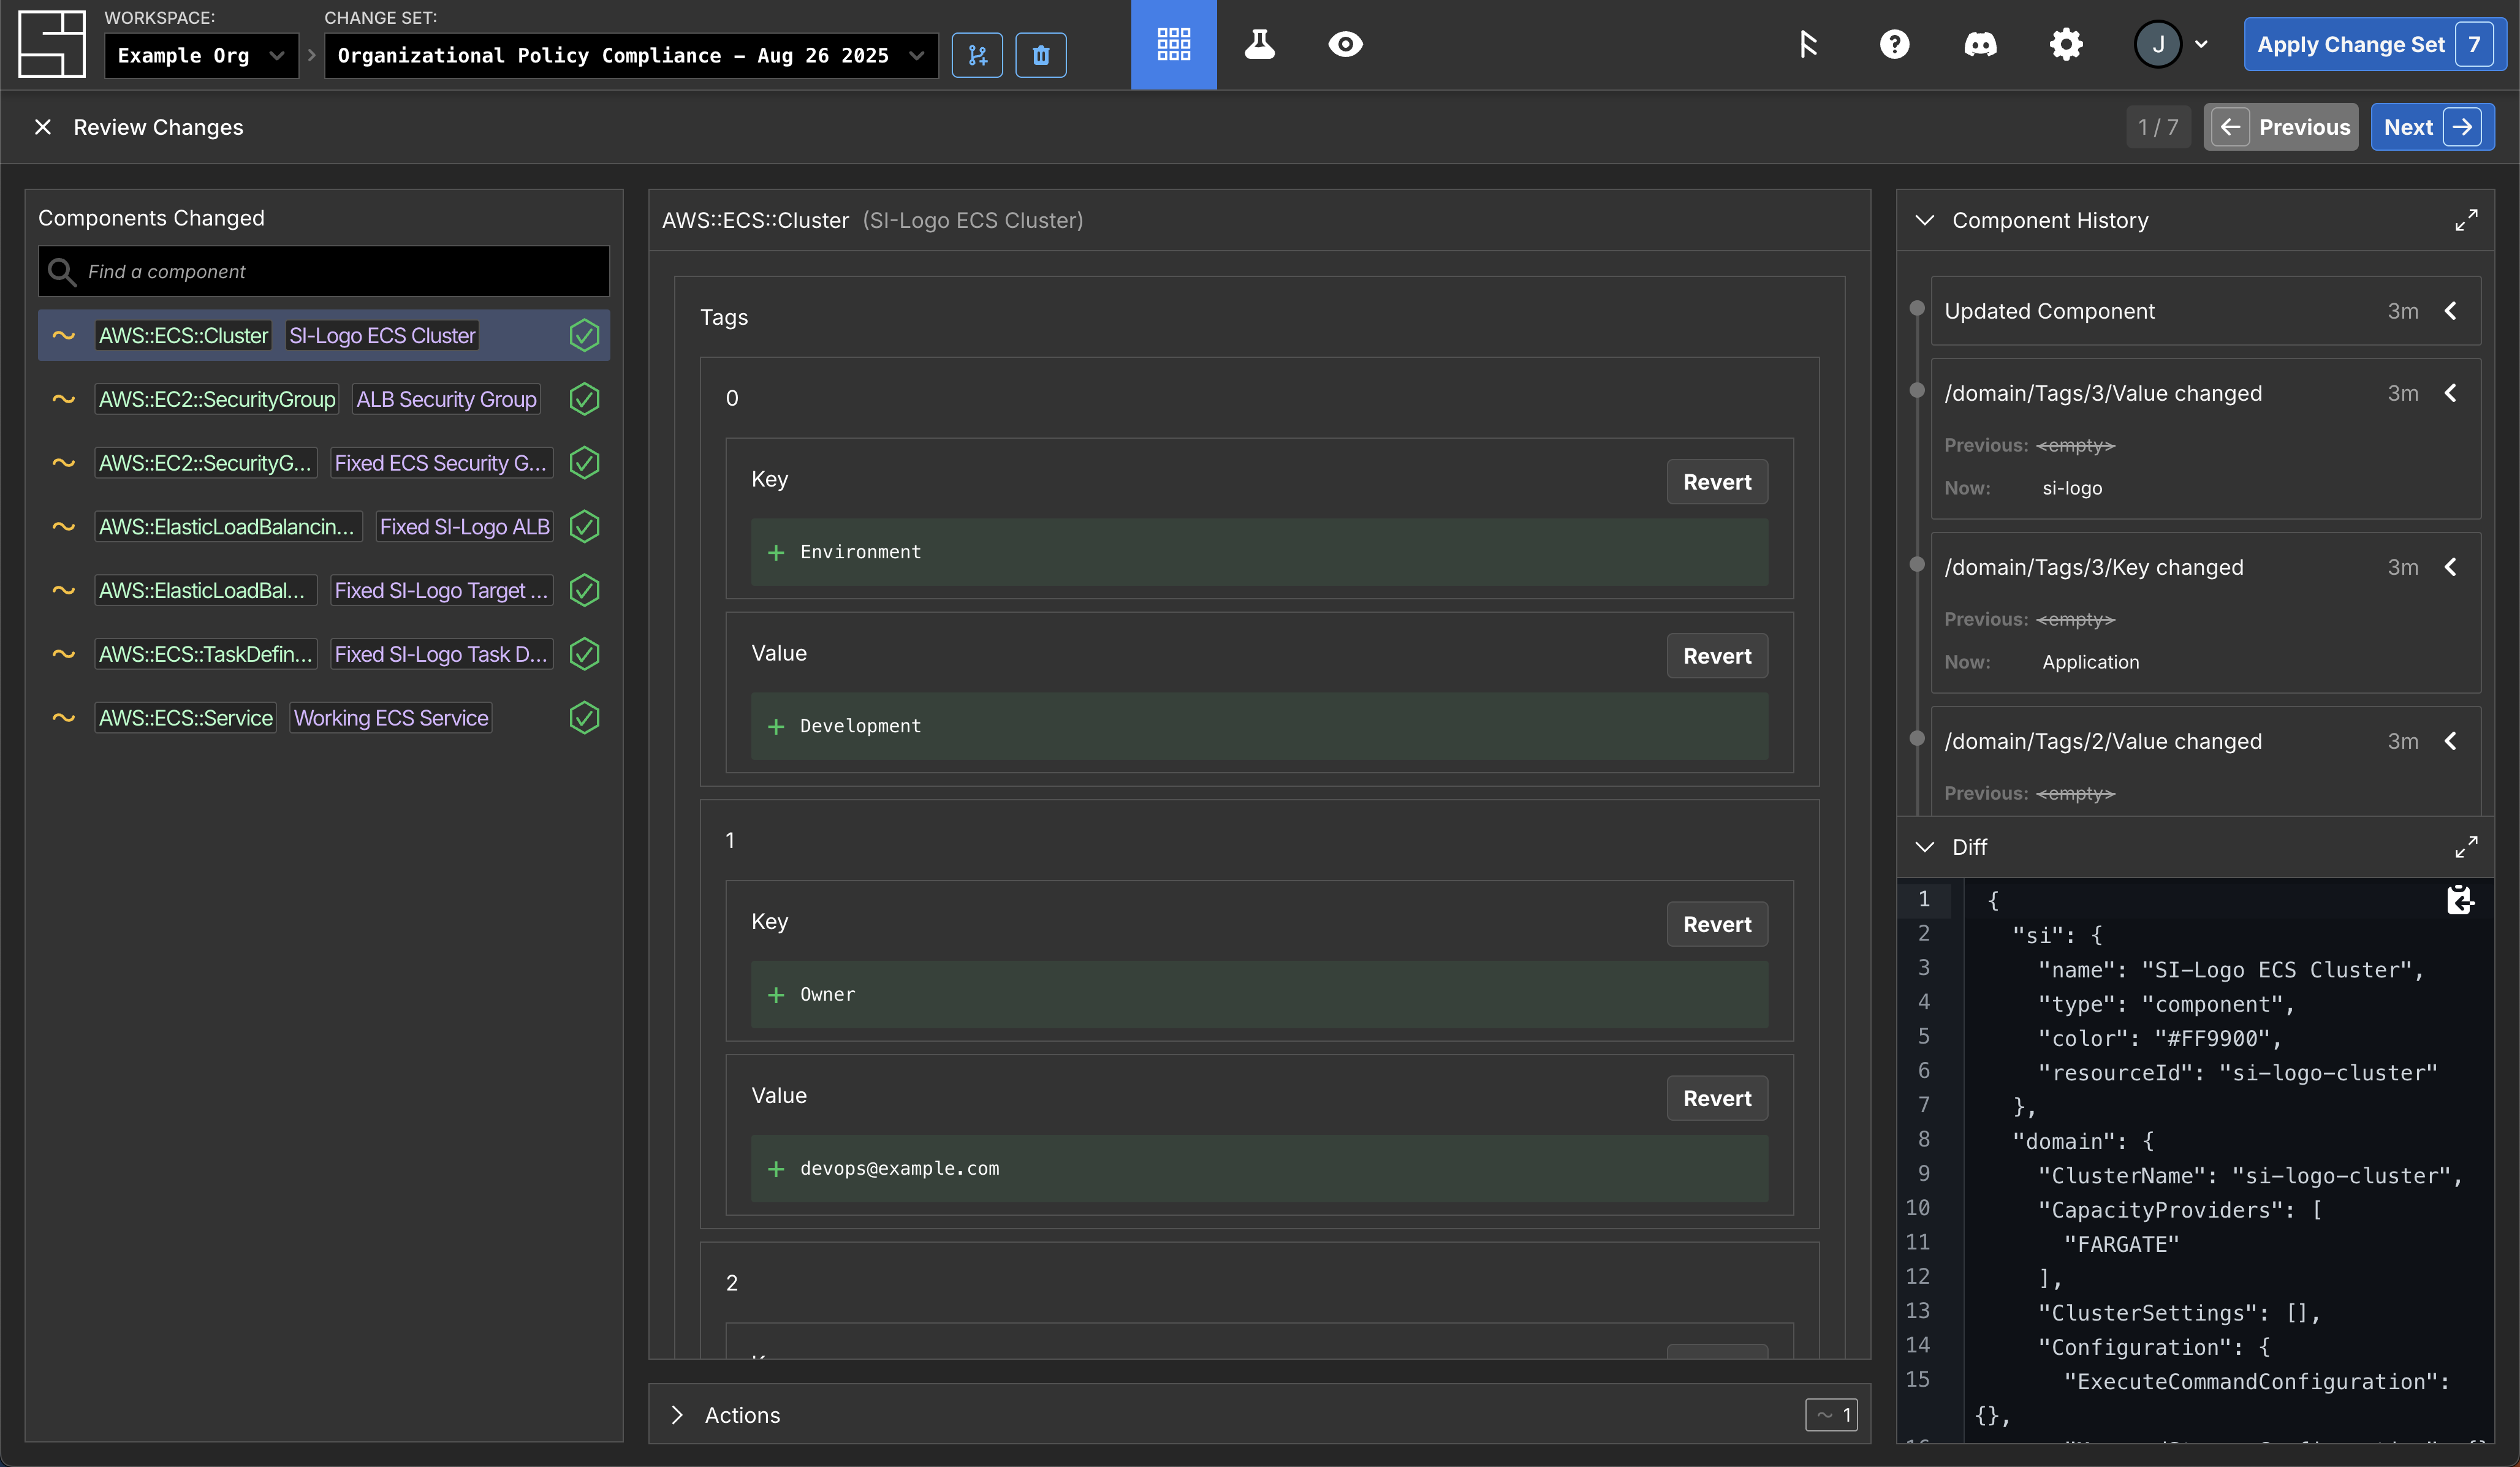Switch to the eye visualize view
This screenshot has height=1467, width=2520.
click(1345, 44)
